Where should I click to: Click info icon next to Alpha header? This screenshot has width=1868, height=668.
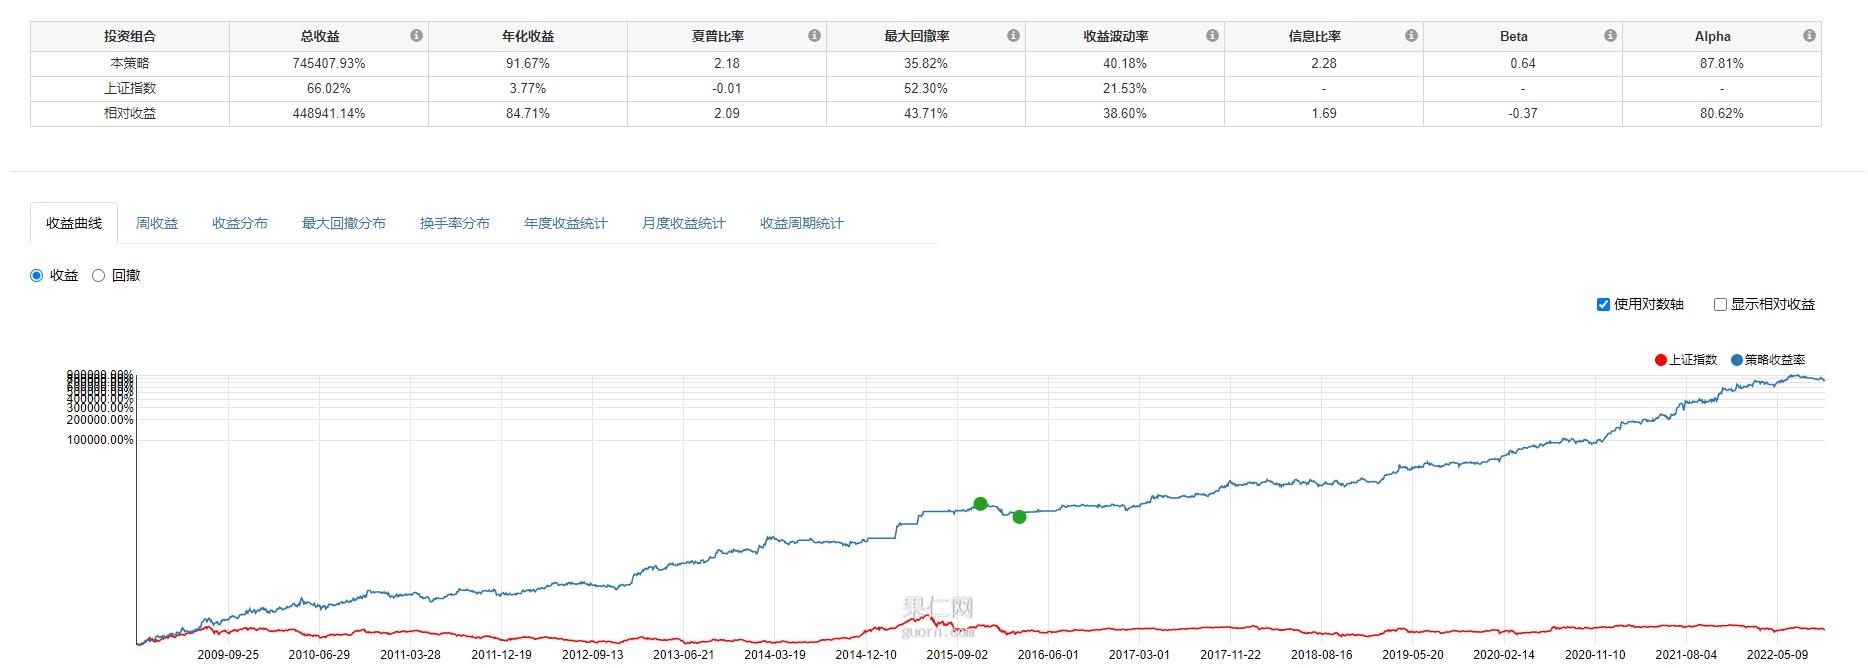1809,36
